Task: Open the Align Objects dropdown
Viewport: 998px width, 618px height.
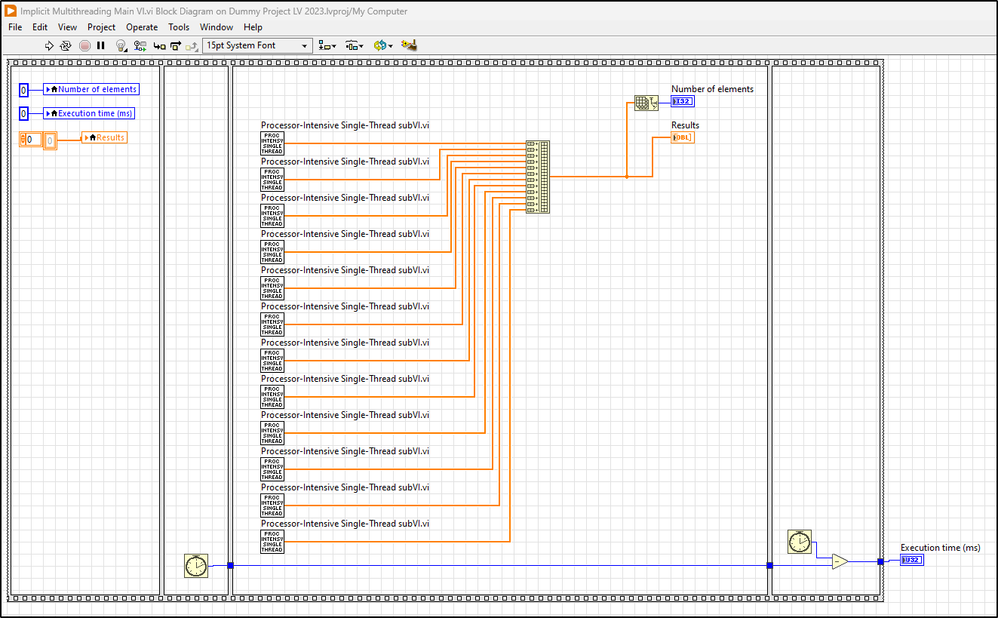Action: point(328,45)
